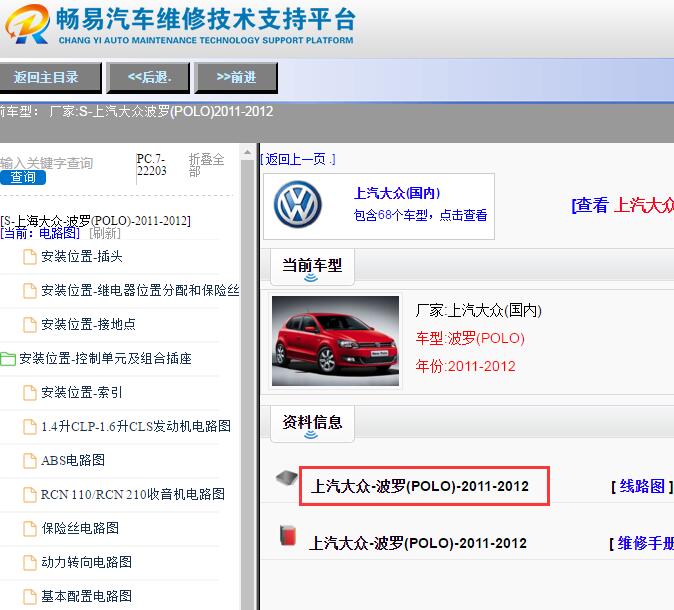Select the 当前车型 tab
Image resolution: width=674 pixels, height=610 pixels.
point(312,267)
